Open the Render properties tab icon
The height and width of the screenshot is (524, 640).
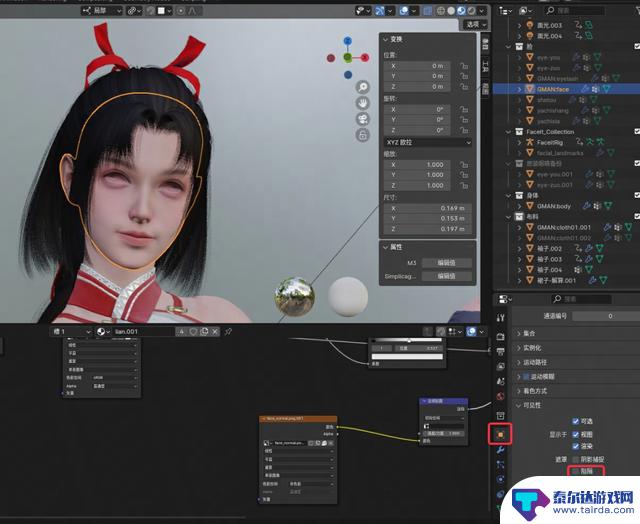(x=500, y=336)
